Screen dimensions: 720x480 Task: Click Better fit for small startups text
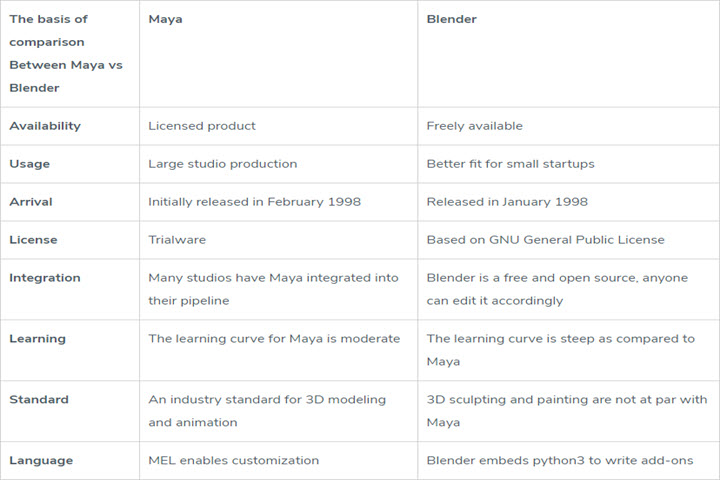[x=510, y=164]
